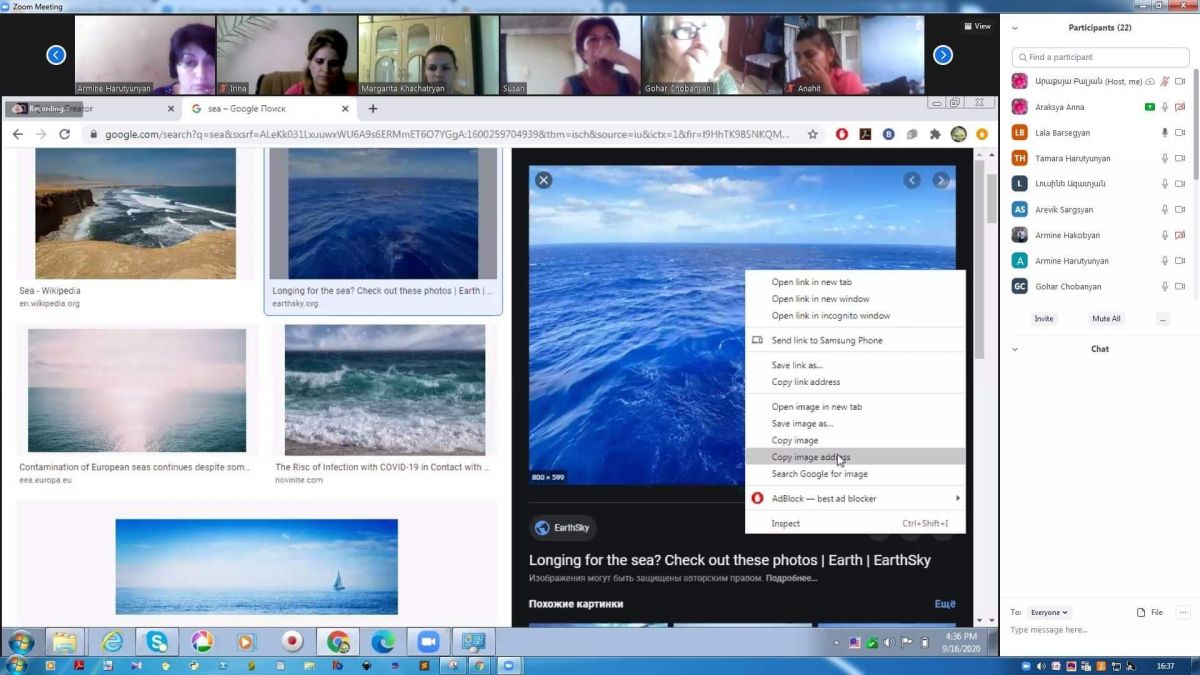Screen dimensions: 1200x675
Task: Go to next image in preview
Action: coord(941,180)
